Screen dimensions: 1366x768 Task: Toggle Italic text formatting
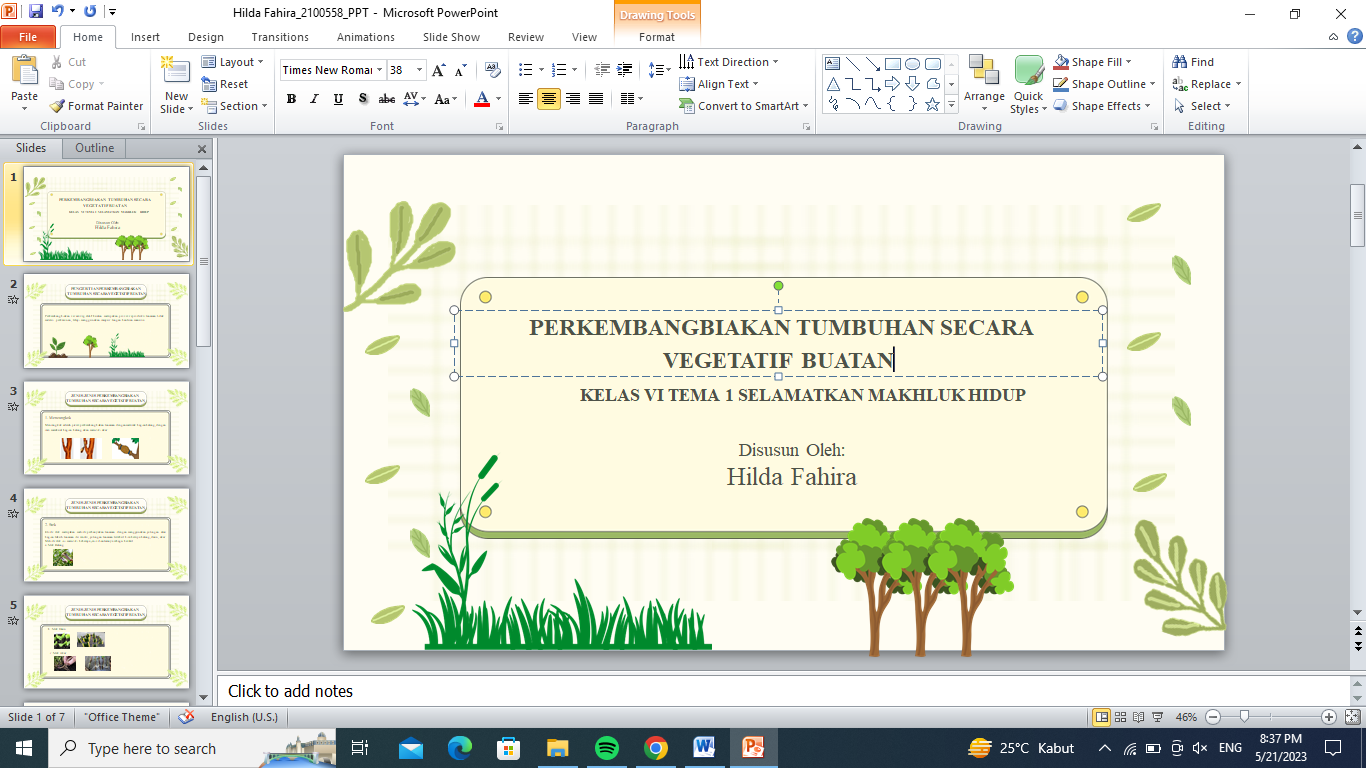(315, 99)
